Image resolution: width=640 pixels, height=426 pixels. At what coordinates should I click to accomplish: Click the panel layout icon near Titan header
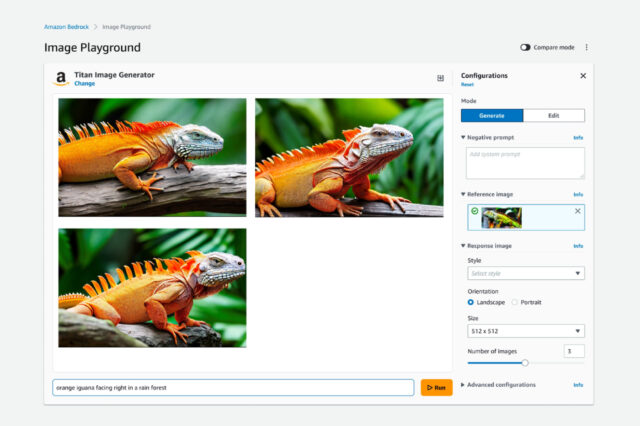pos(441,78)
